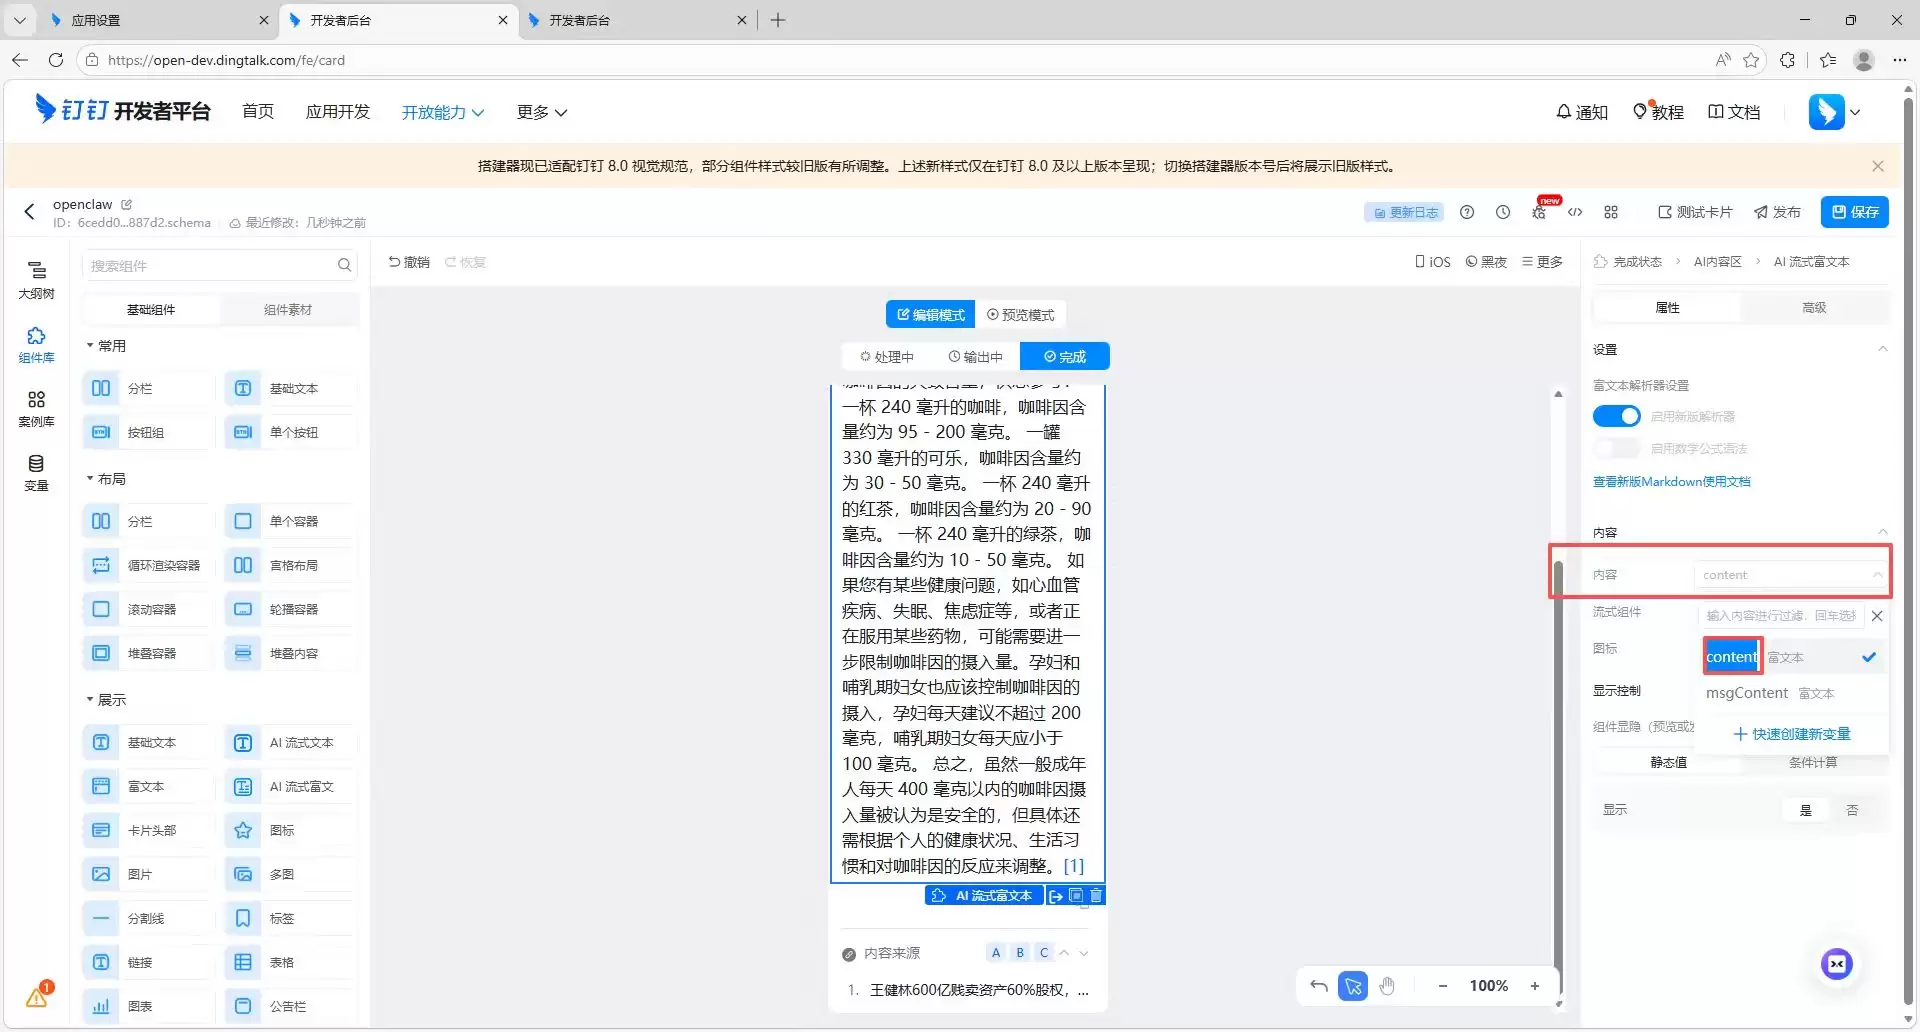Click the 搜索组件 search field
Image resolution: width=1920 pixels, height=1032 pixels.
[210, 266]
